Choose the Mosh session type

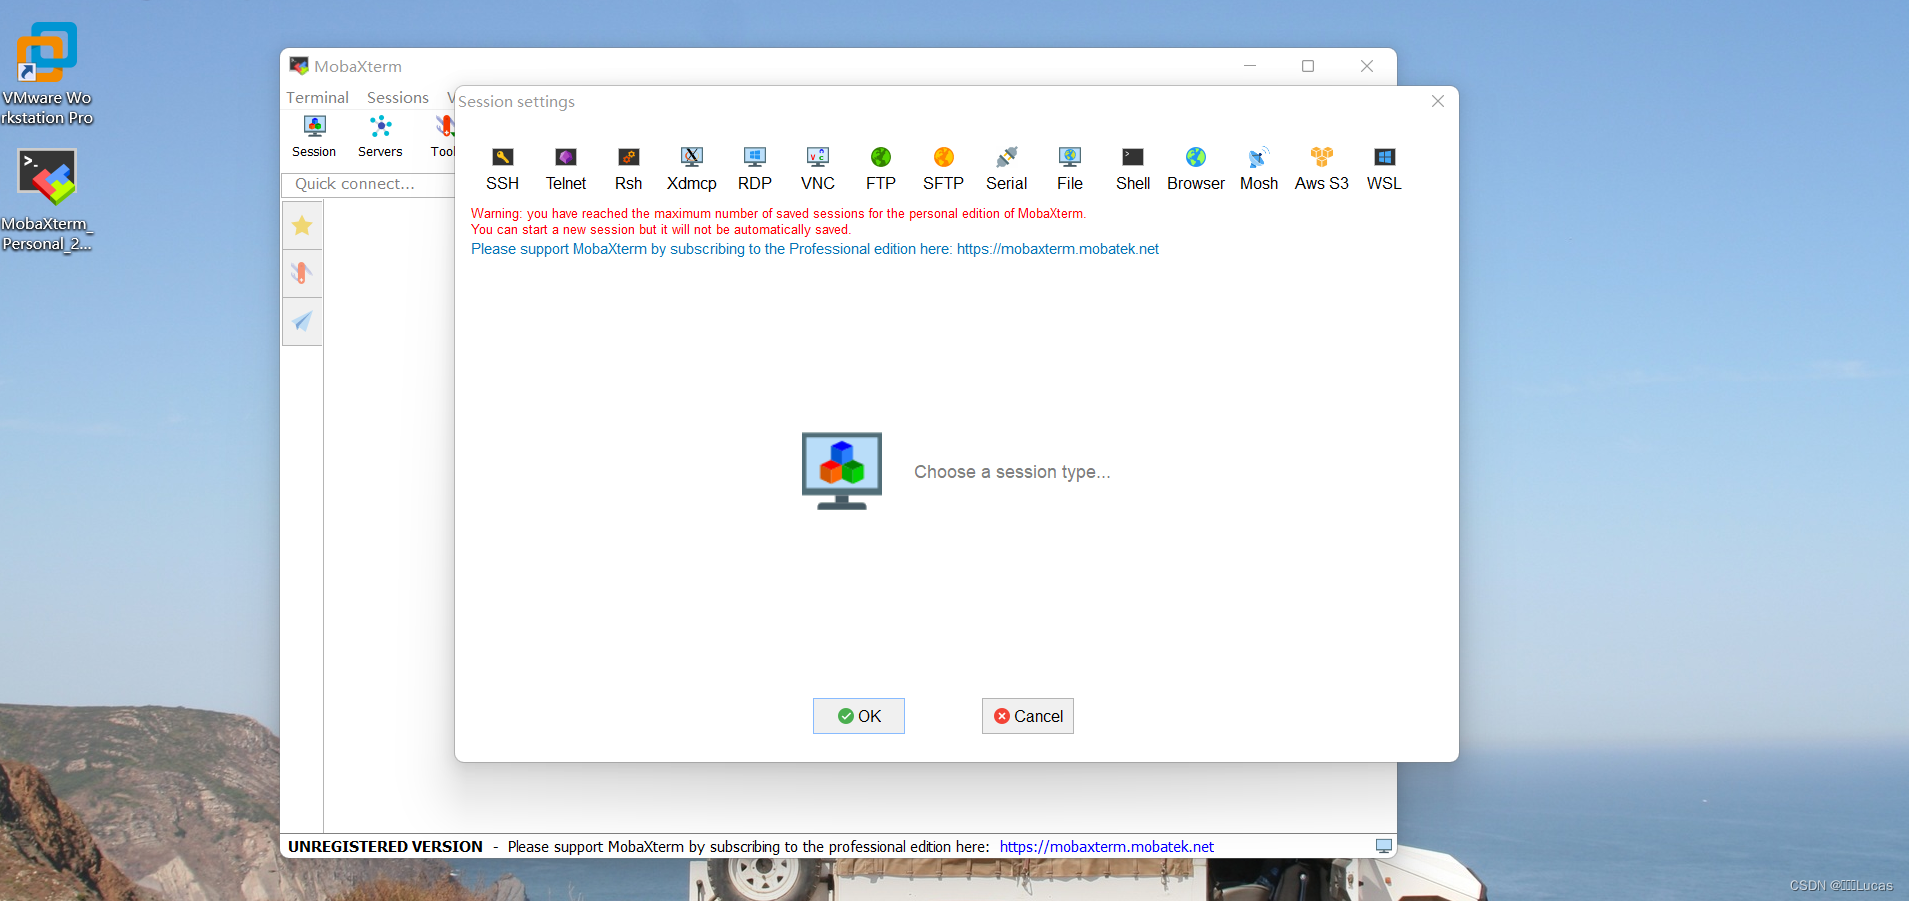coord(1259,169)
